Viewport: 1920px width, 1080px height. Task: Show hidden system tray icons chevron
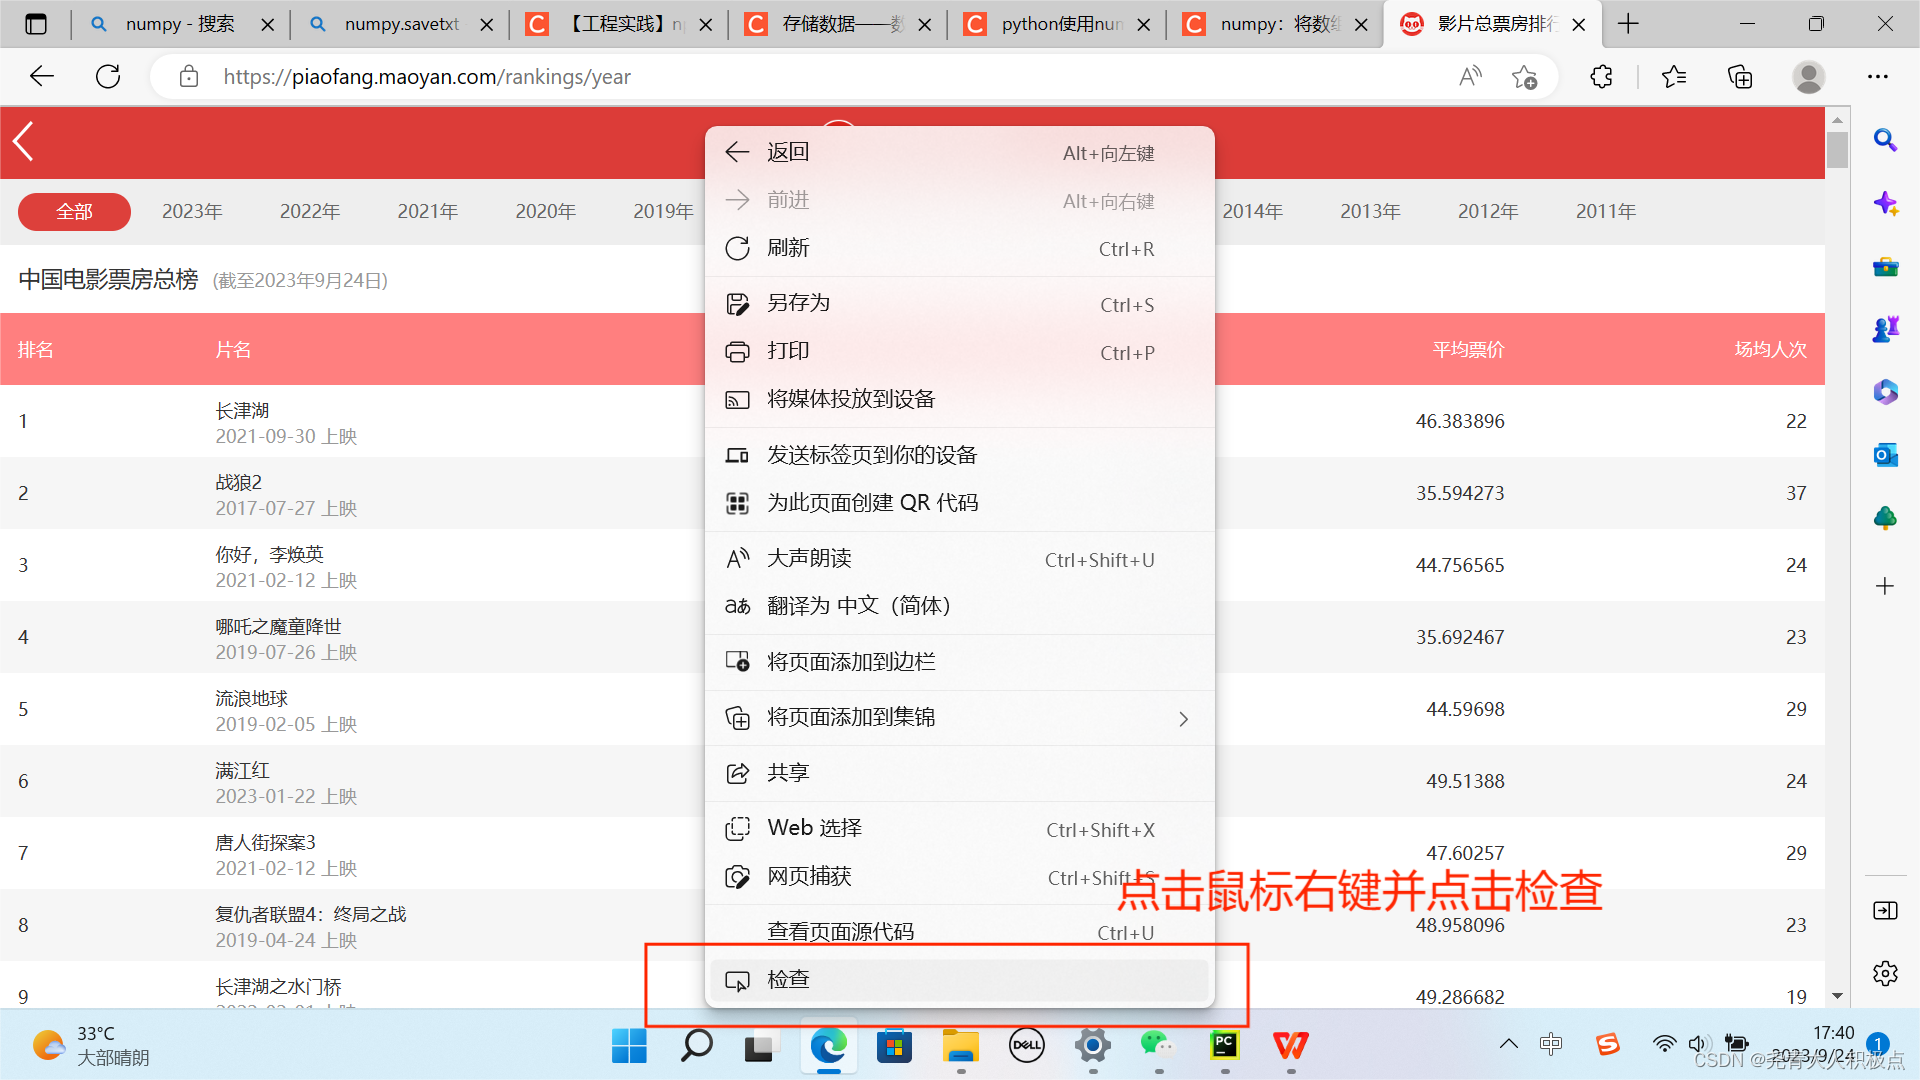[x=1508, y=1044]
